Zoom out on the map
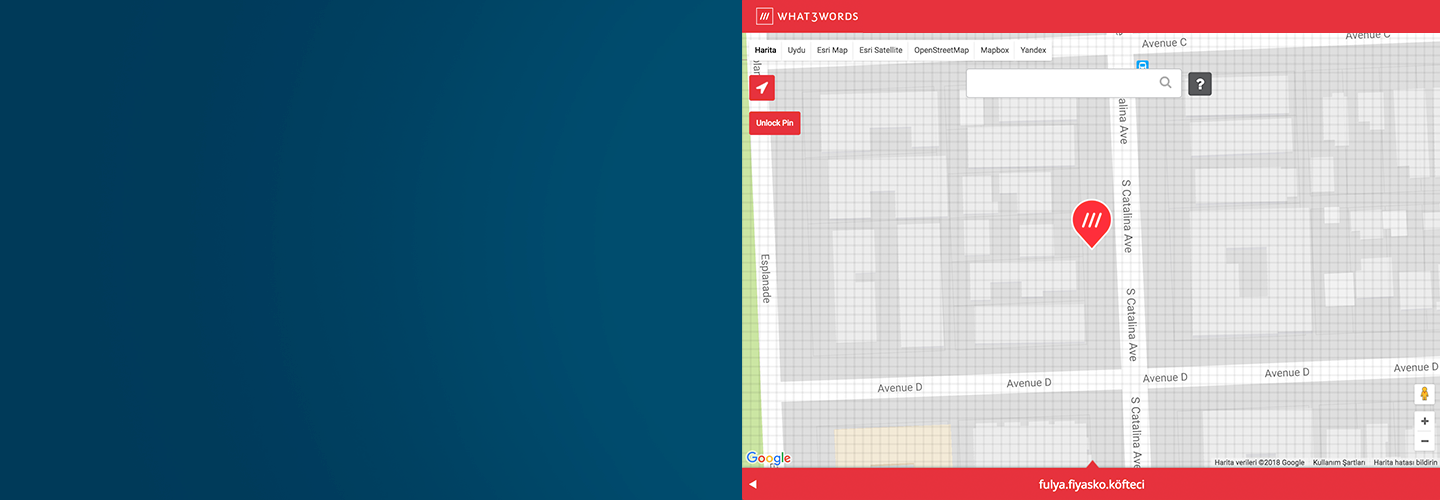 click(x=1424, y=441)
